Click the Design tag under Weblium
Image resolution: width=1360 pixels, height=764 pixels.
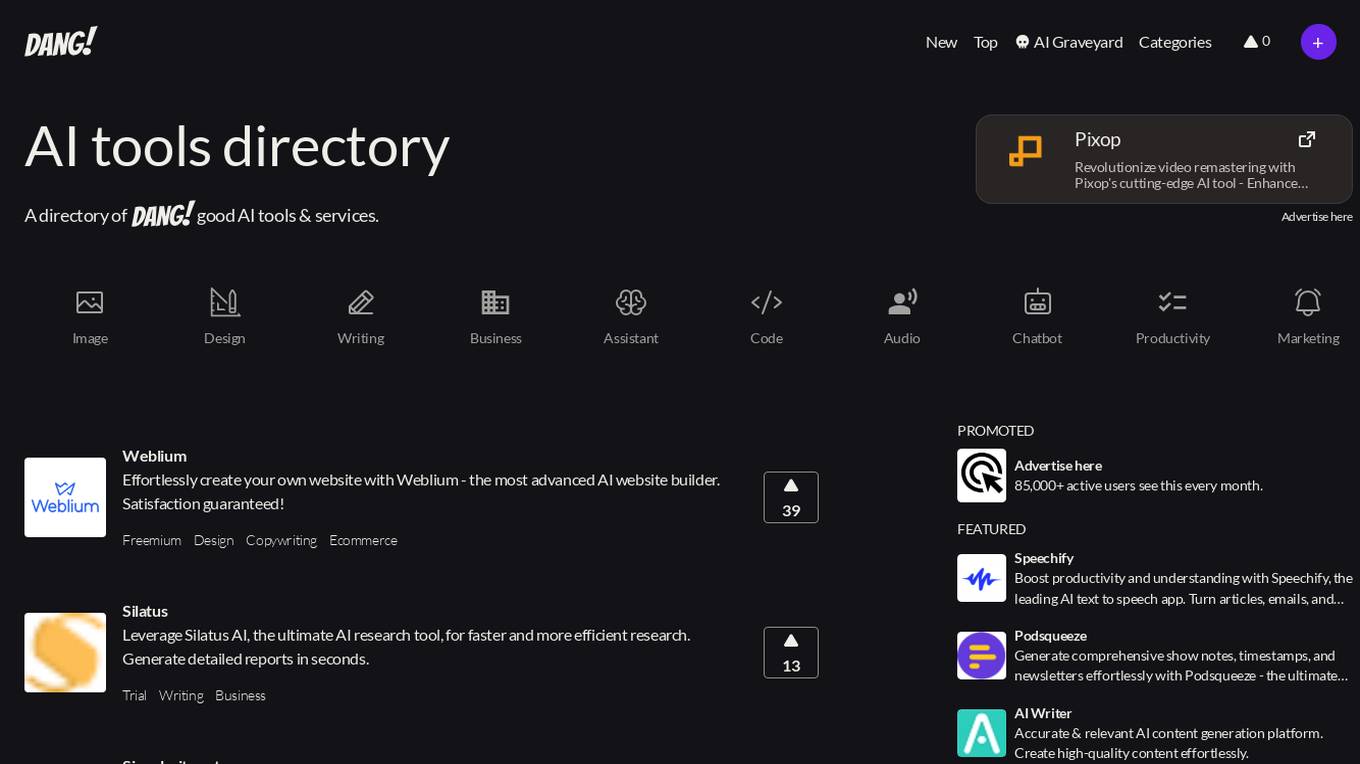214,540
